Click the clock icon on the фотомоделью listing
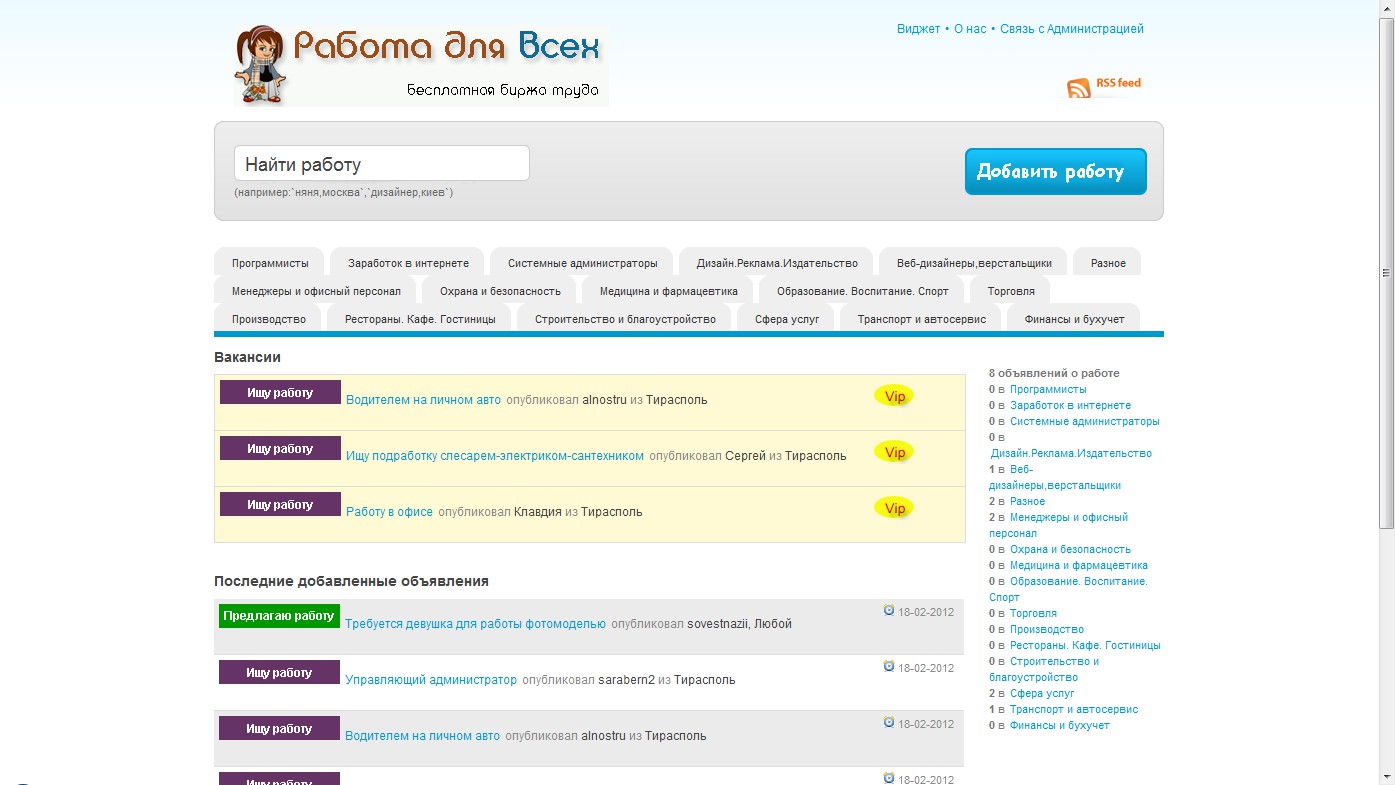Image resolution: width=1395 pixels, height=785 pixels. 889,610
